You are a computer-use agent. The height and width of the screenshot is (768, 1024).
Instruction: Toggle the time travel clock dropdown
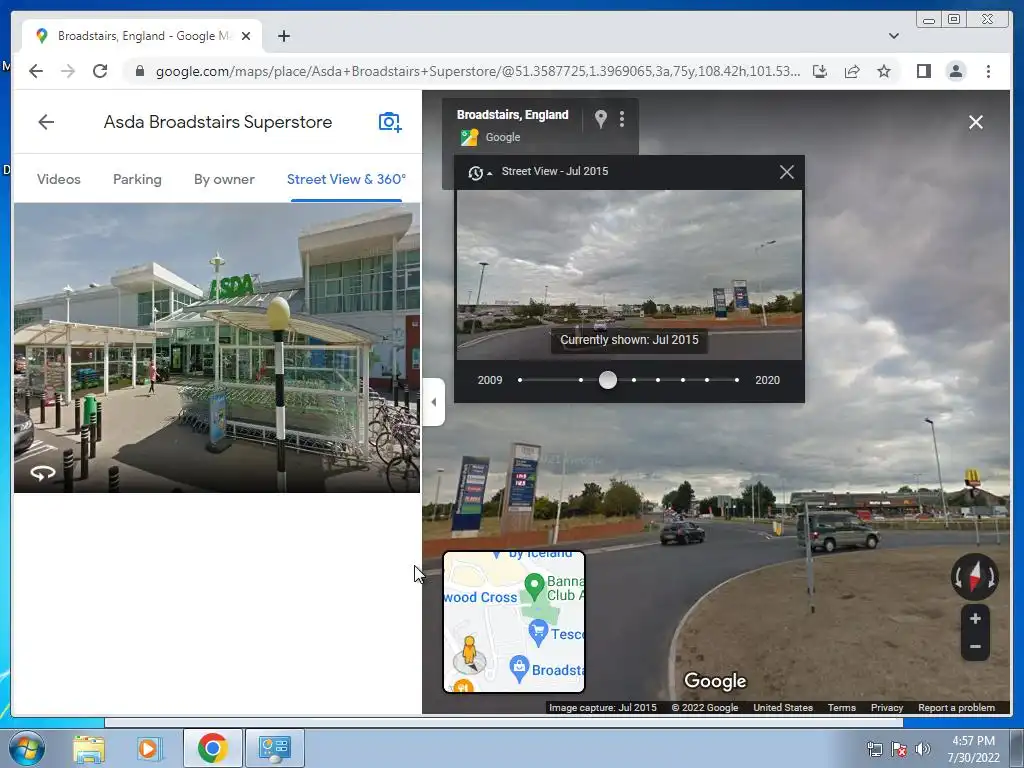pos(479,172)
